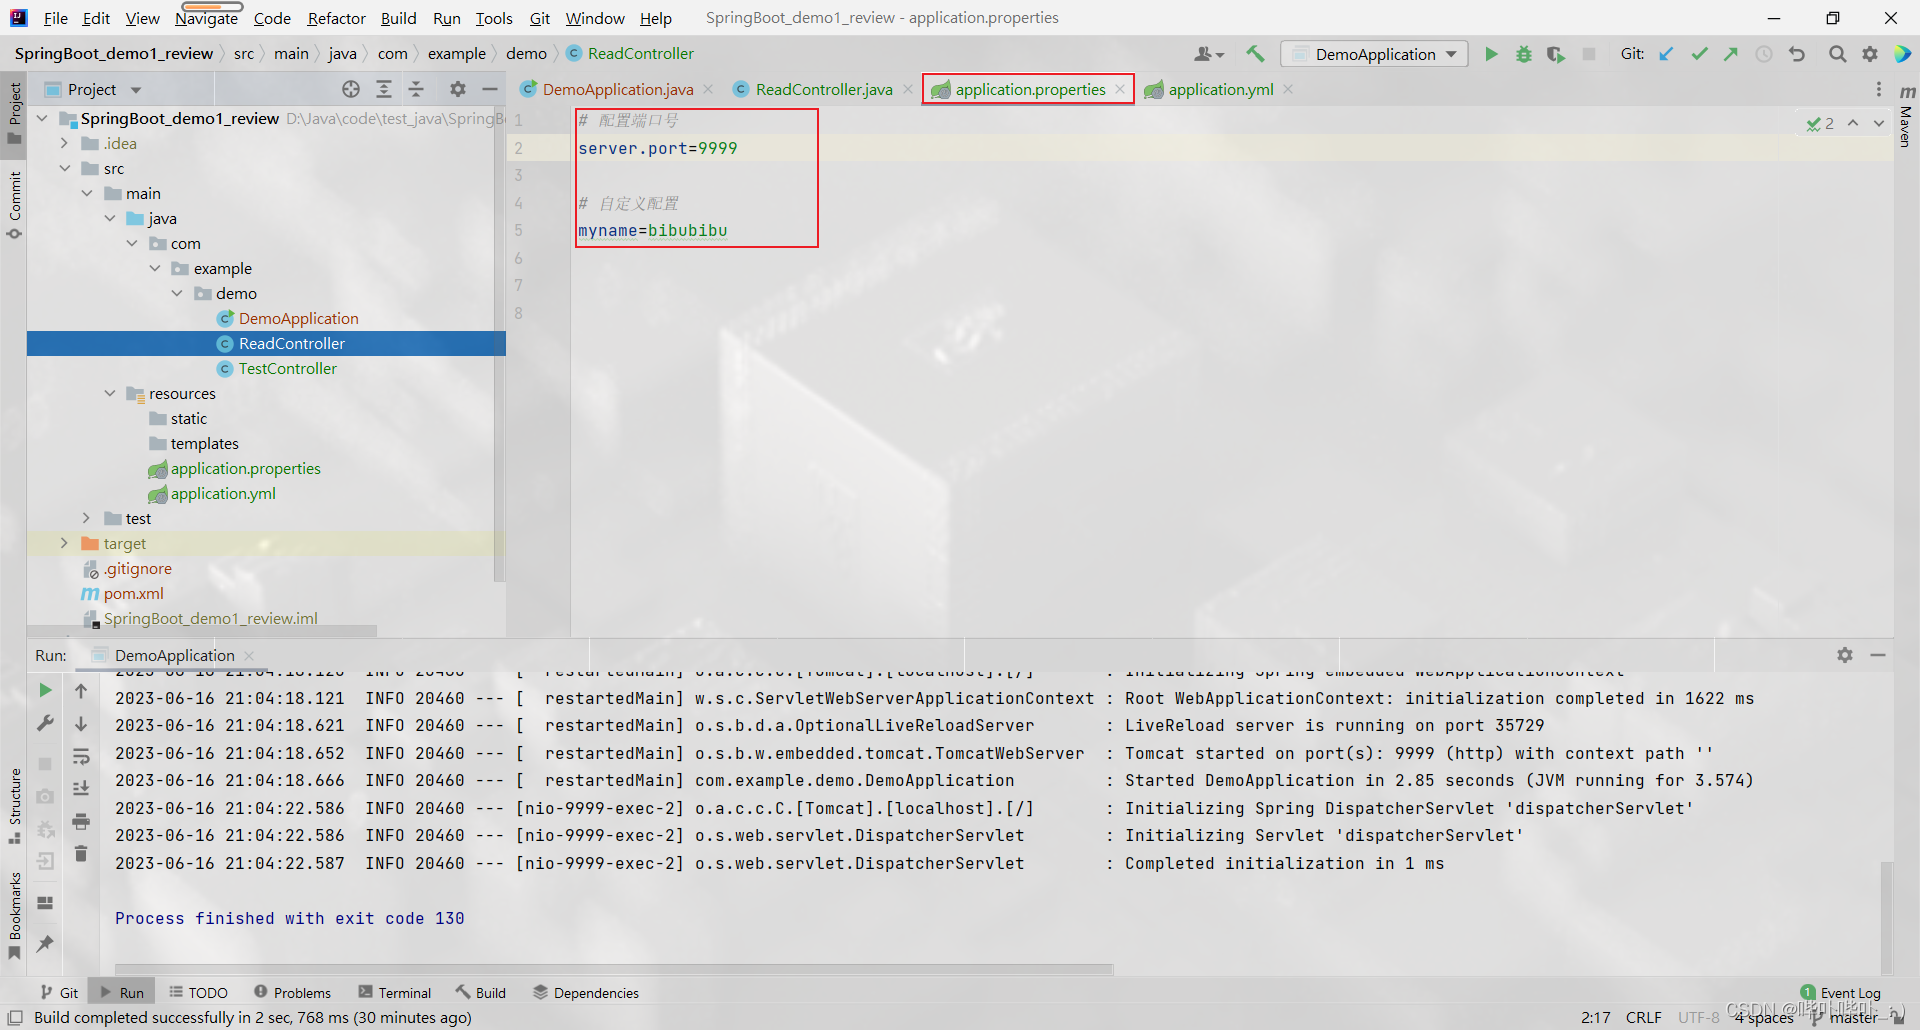Collapse SpringBoot_demo1_review root node

(42, 118)
